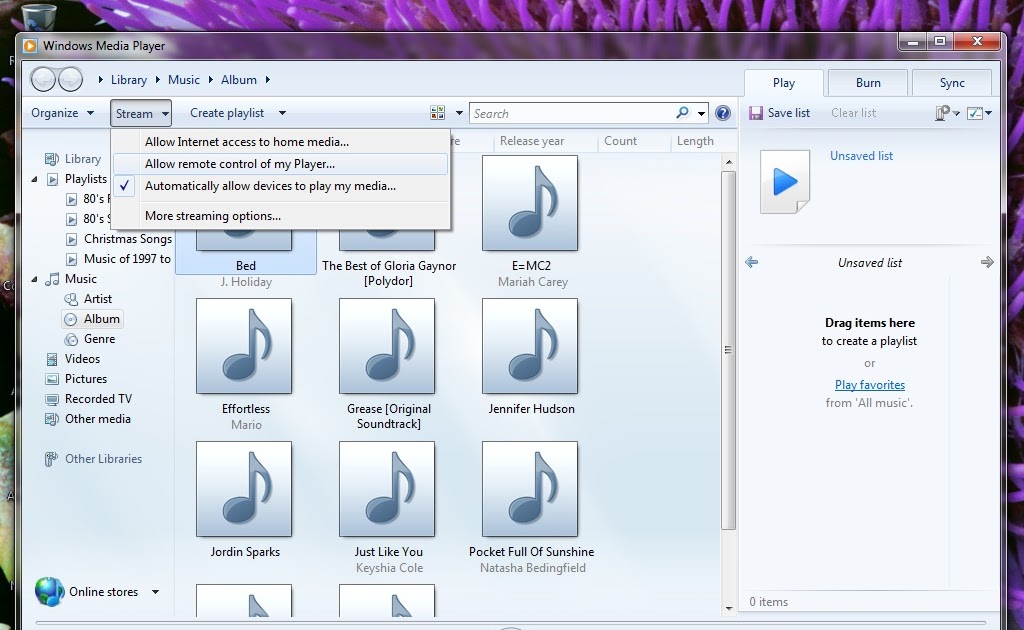Click the scrollbar down arrow

[x=729, y=608]
